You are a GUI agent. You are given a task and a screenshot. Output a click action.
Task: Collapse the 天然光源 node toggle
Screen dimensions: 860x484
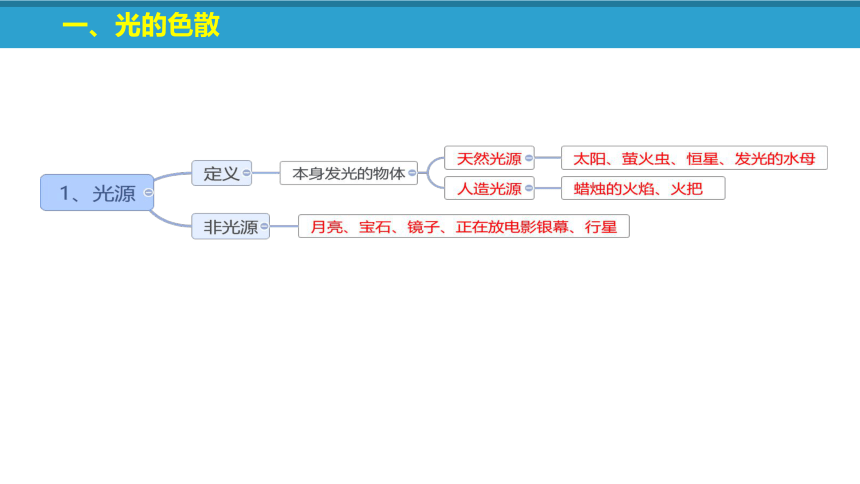[x=529, y=158]
